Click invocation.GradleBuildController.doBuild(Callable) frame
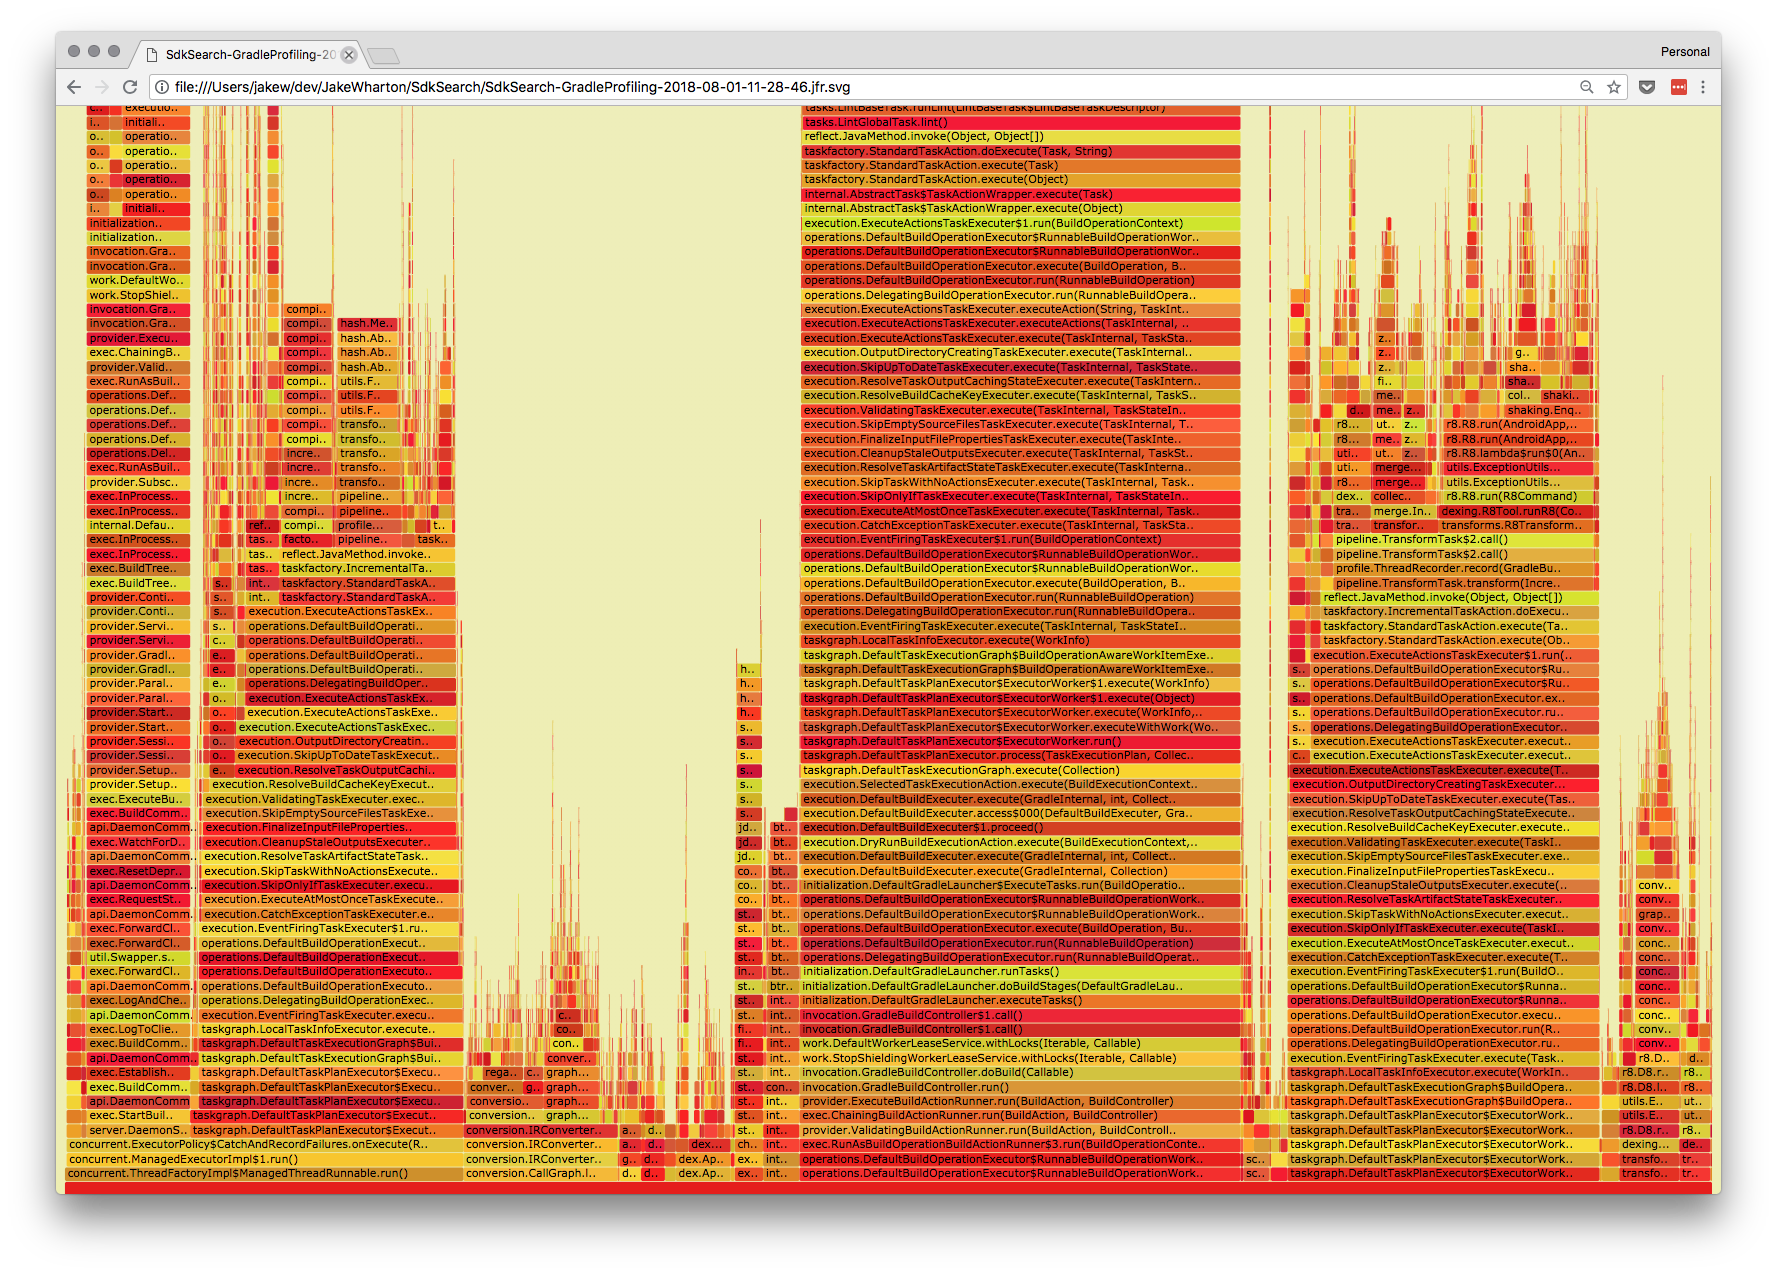1777x1274 pixels. [1021, 1072]
